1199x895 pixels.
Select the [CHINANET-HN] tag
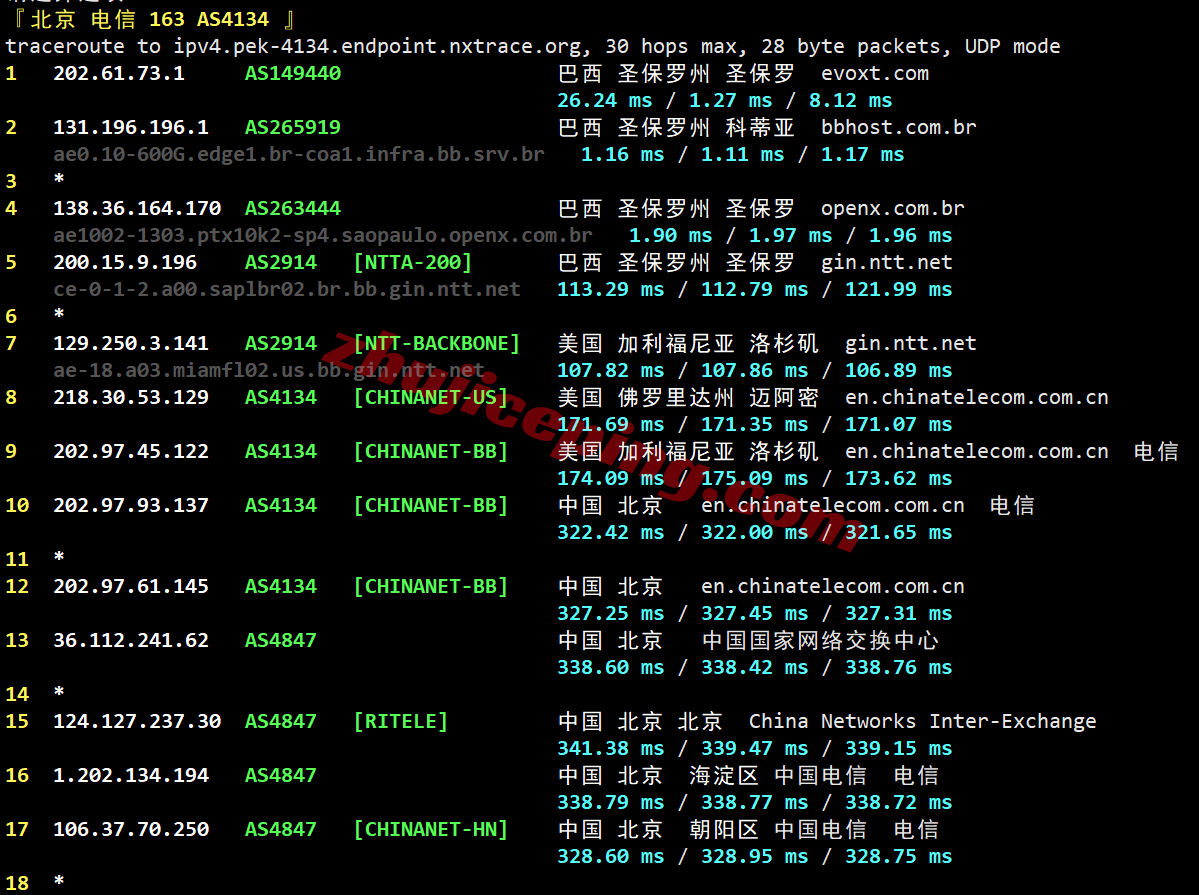coord(431,829)
